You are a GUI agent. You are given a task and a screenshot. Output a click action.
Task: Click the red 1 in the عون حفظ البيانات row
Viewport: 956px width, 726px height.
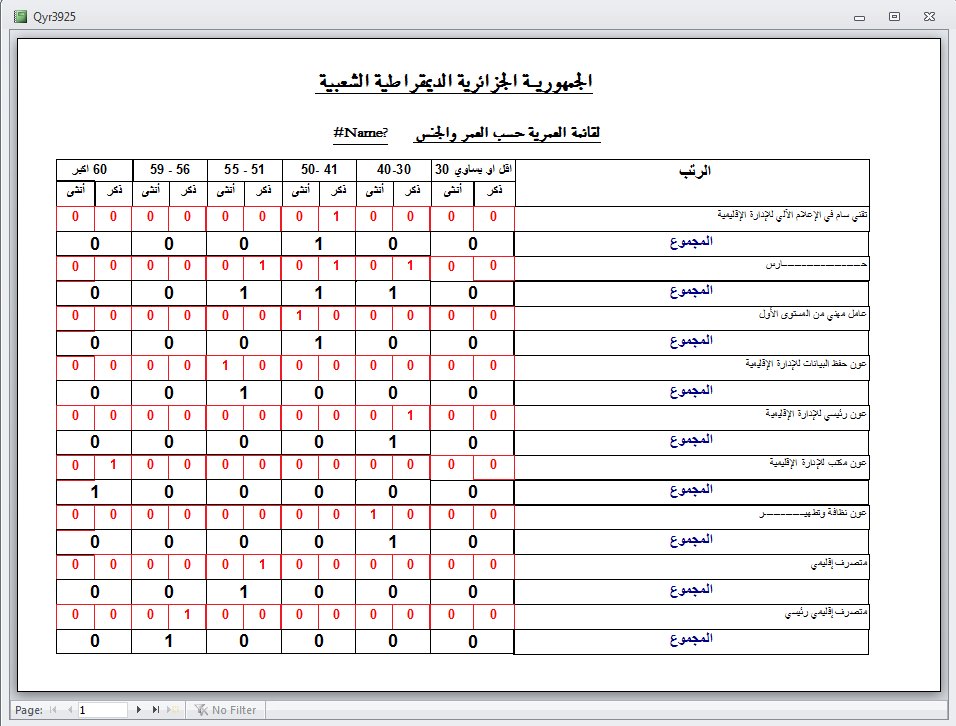225,365
